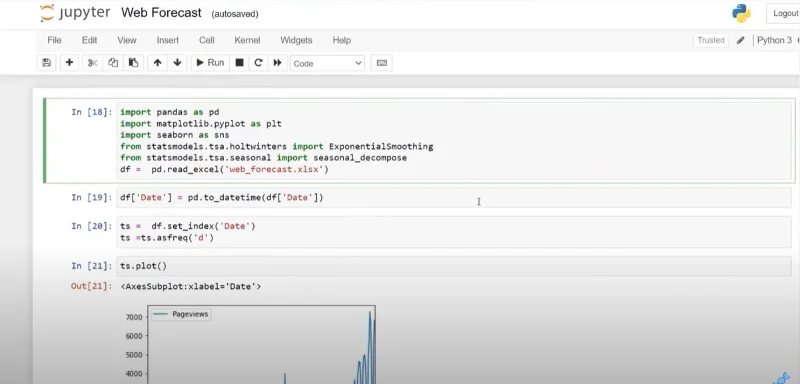Save notebook with the floppy disk icon
The height and width of the screenshot is (384, 800).
pyautogui.click(x=46, y=63)
